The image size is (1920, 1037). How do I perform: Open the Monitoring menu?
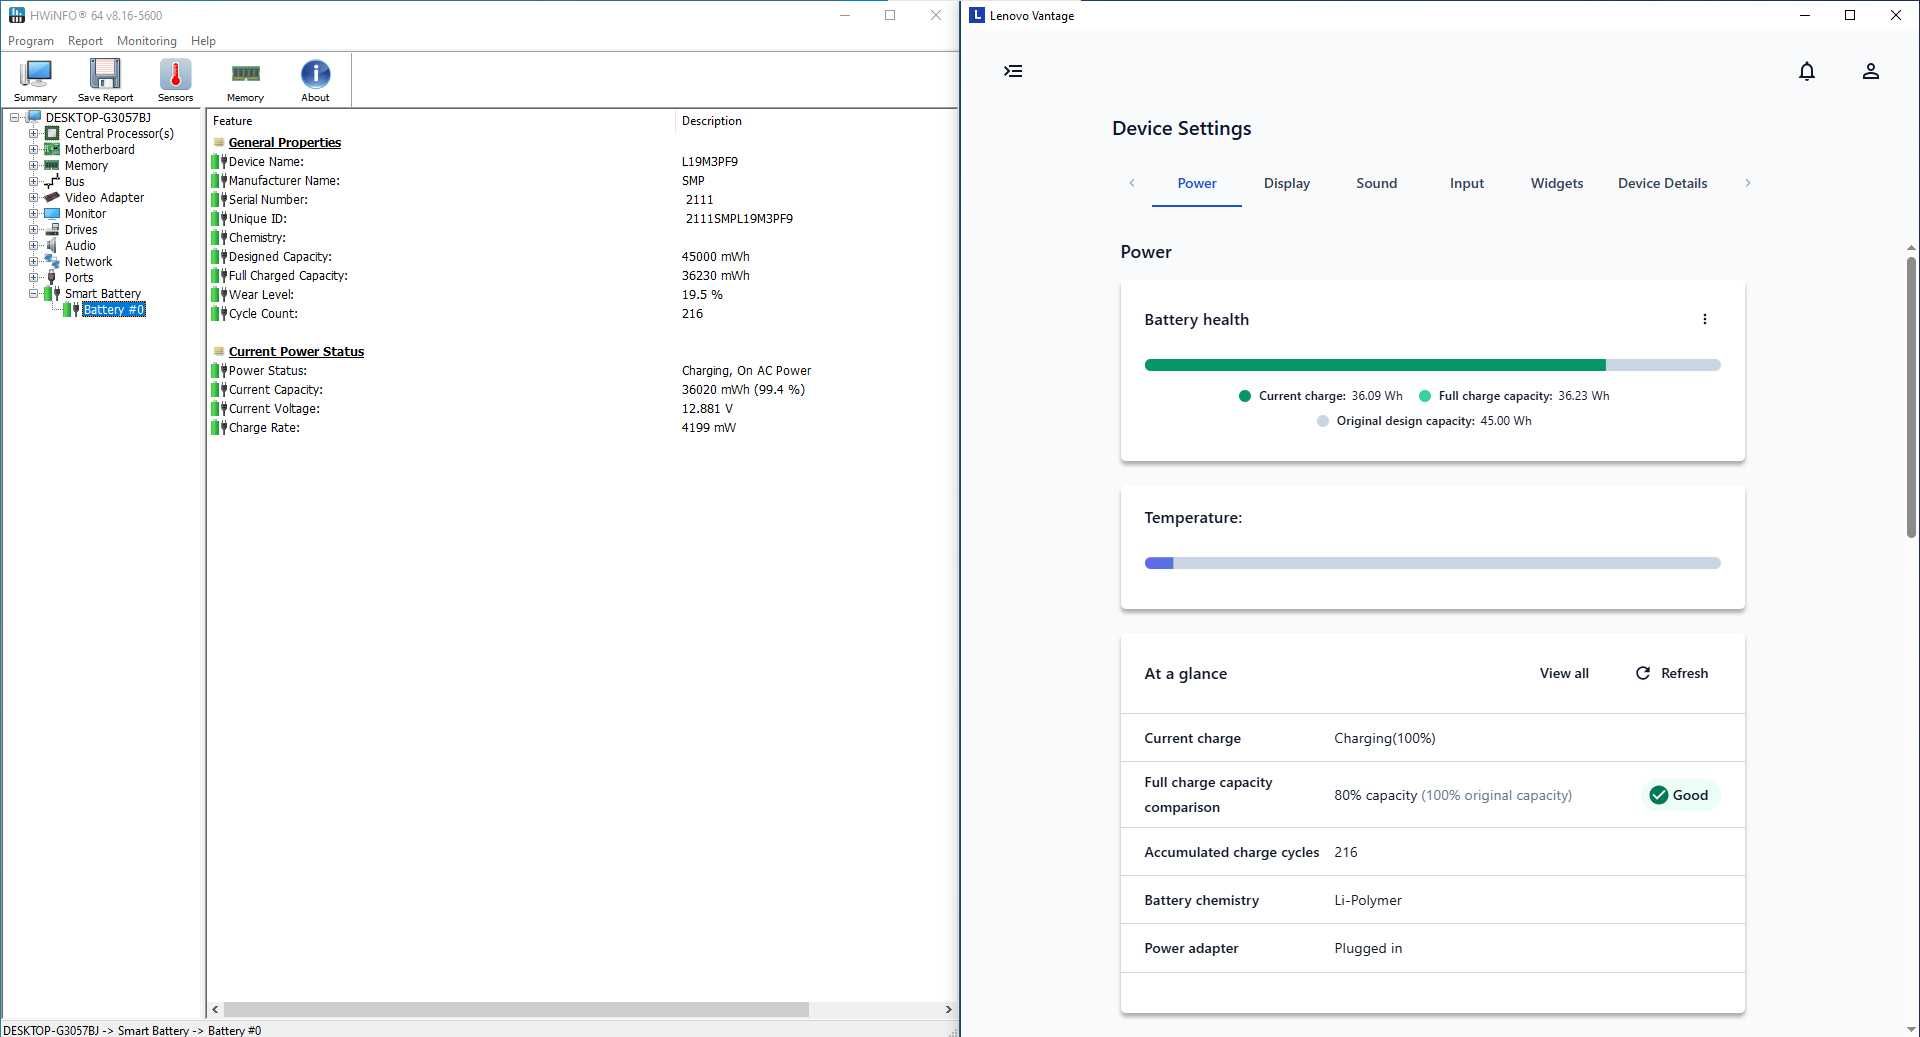click(x=146, y=41)
